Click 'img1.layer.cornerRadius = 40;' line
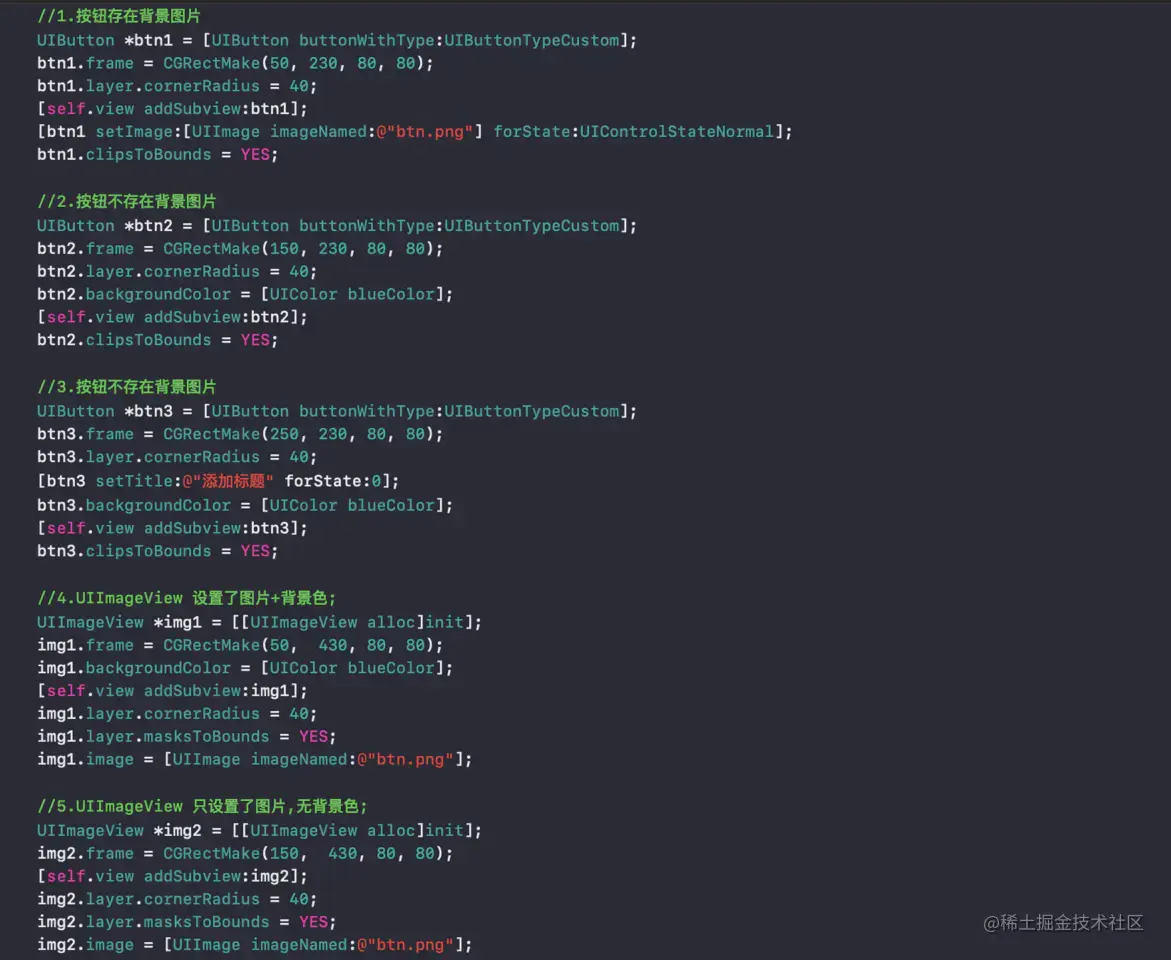The width and height of the screenshot is (1171, 960). coord(177,713)
